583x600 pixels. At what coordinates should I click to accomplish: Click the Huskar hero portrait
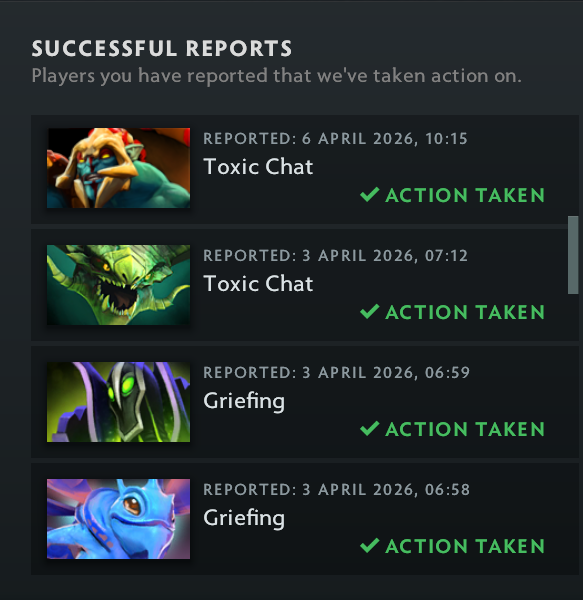pyautogui.click(x=118, y=168)
